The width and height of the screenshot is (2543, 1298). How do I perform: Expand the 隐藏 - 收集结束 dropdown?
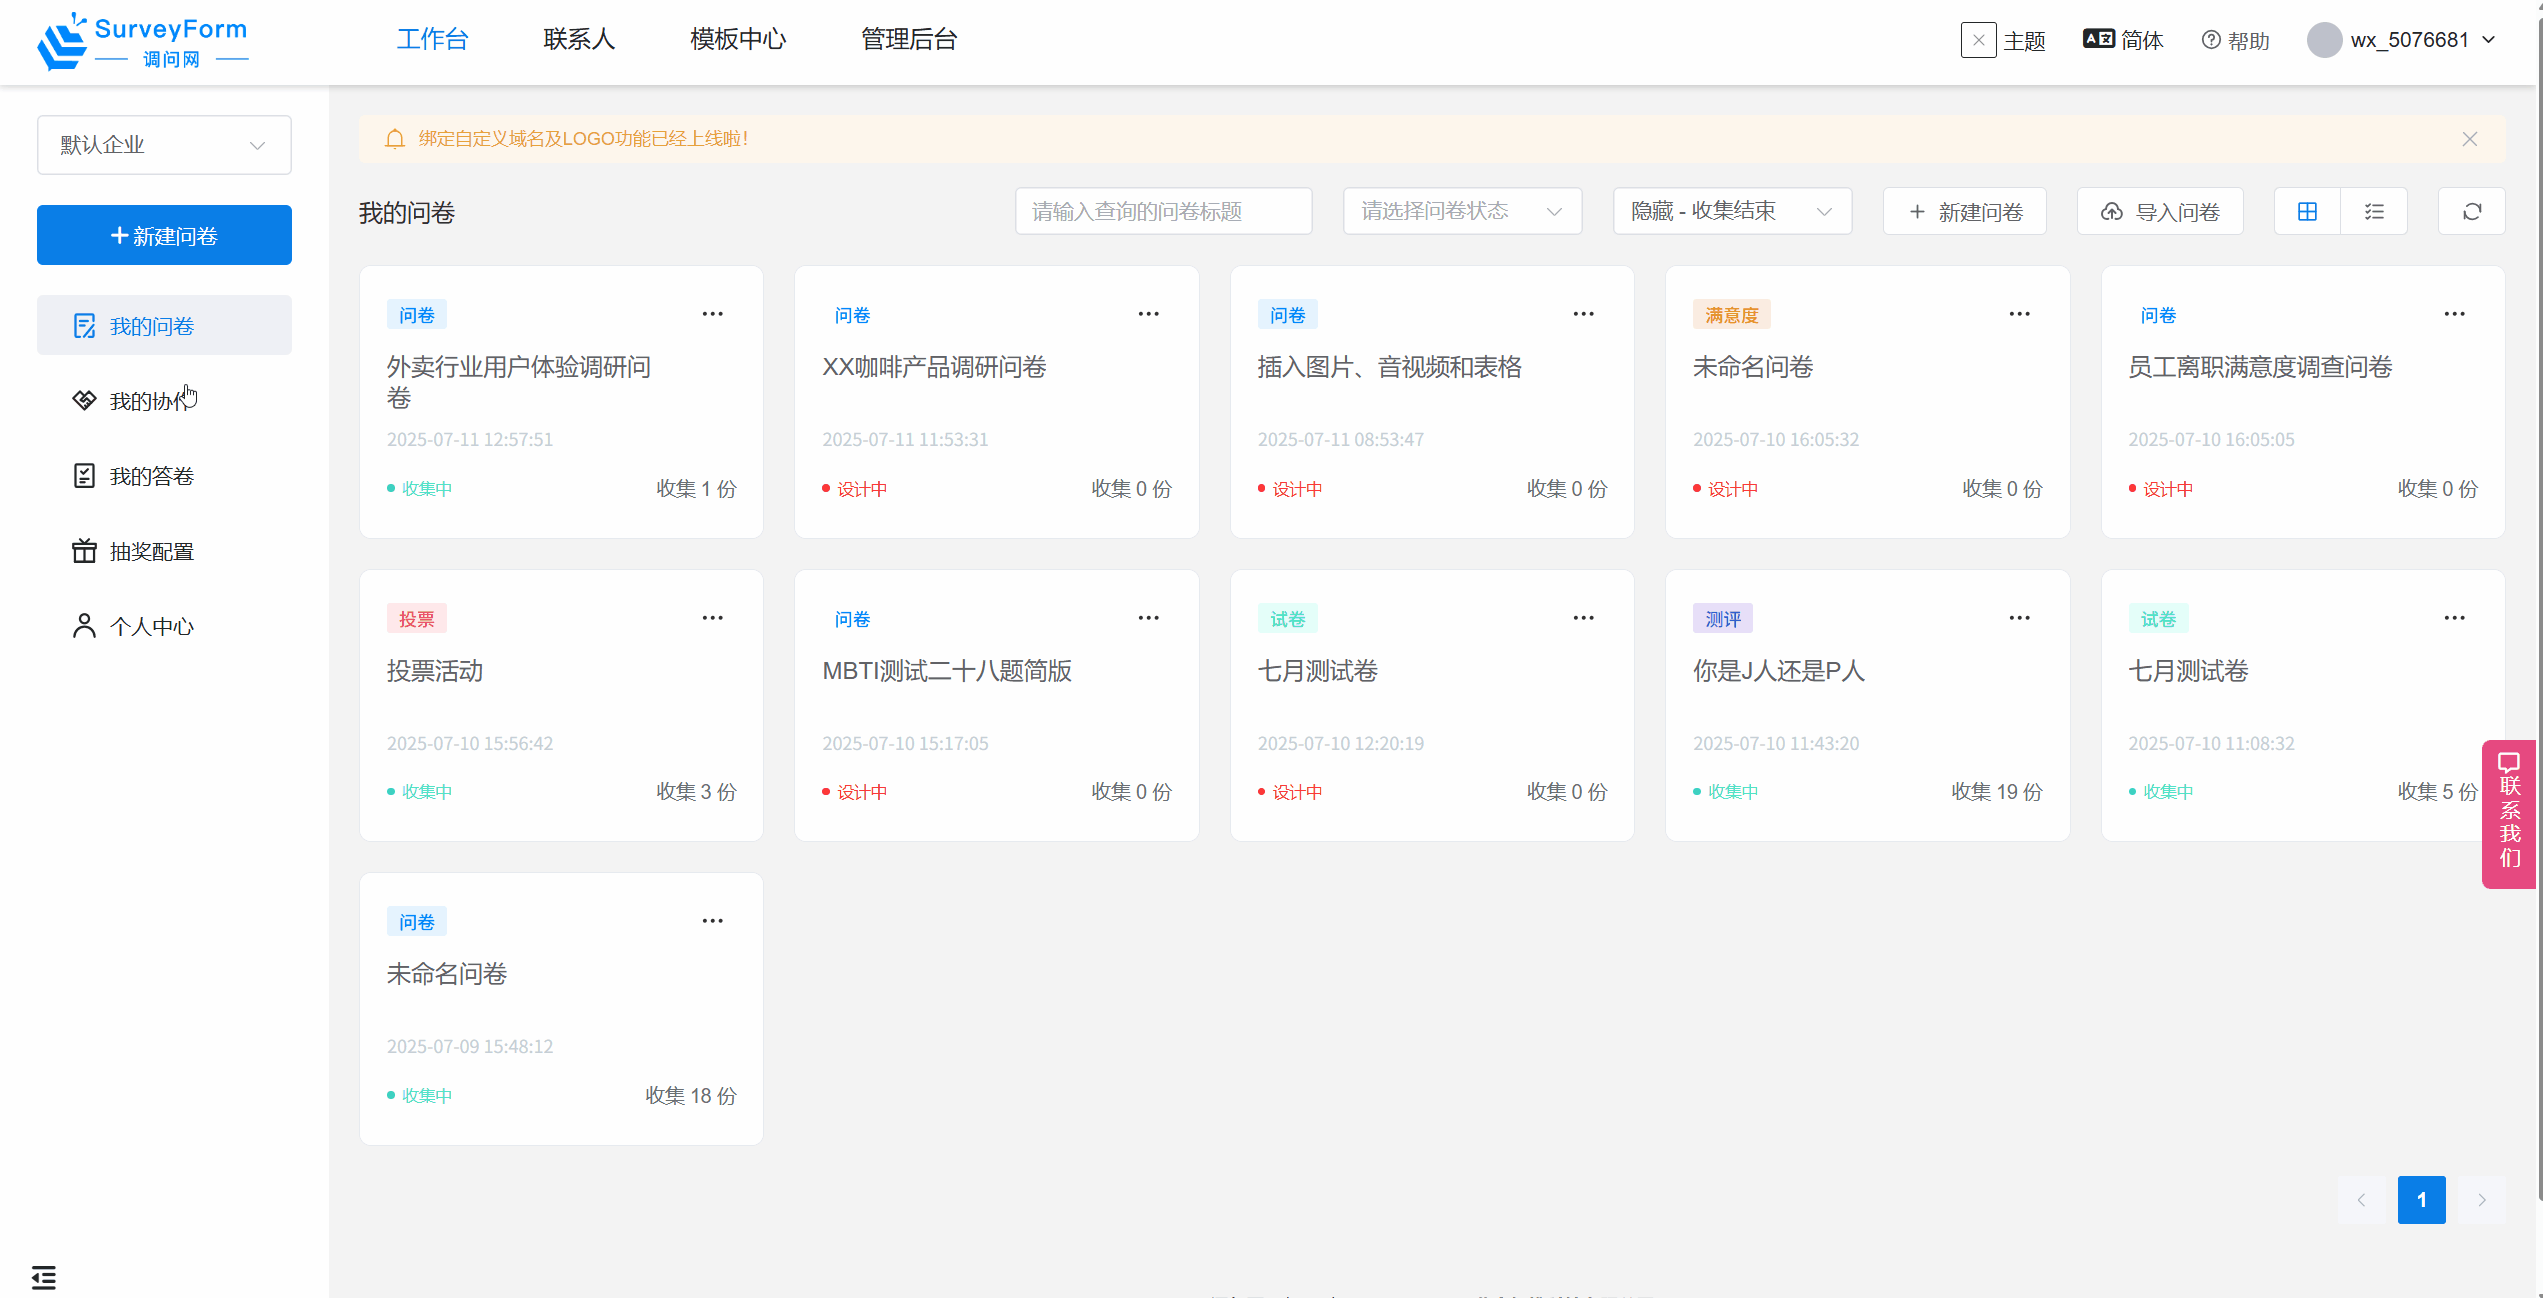pos(1731,211)
